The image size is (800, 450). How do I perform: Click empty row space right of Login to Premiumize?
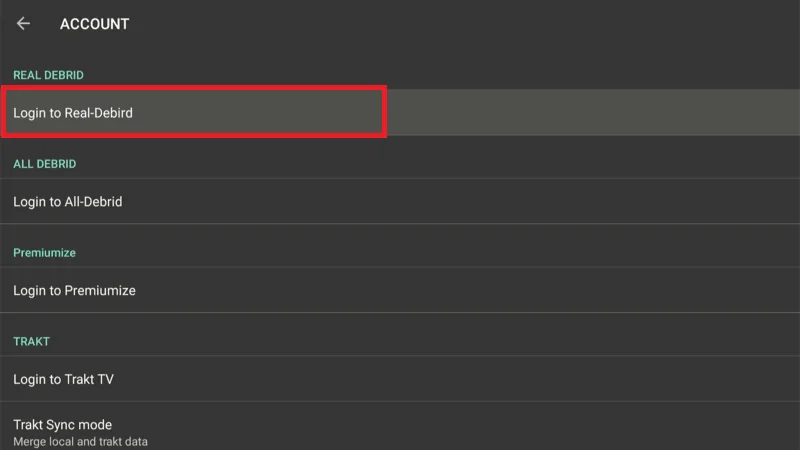(500, 291)
